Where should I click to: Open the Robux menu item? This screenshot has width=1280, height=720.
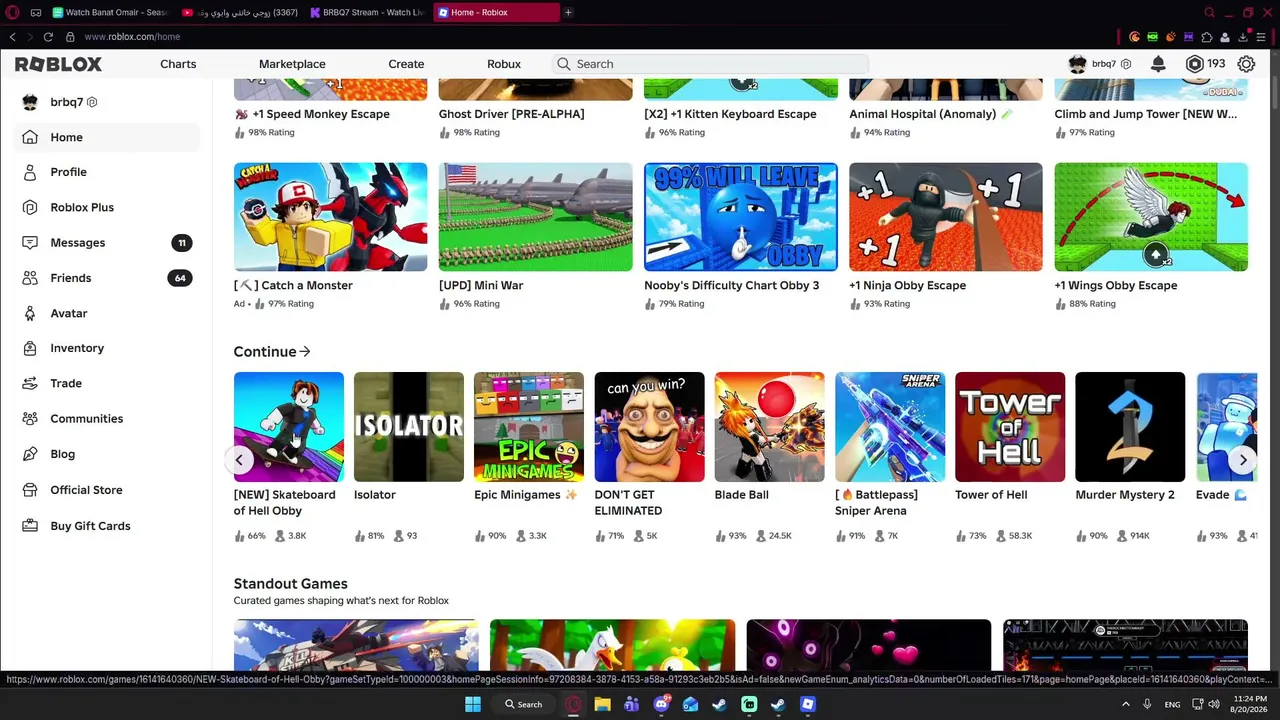(504, 64)
